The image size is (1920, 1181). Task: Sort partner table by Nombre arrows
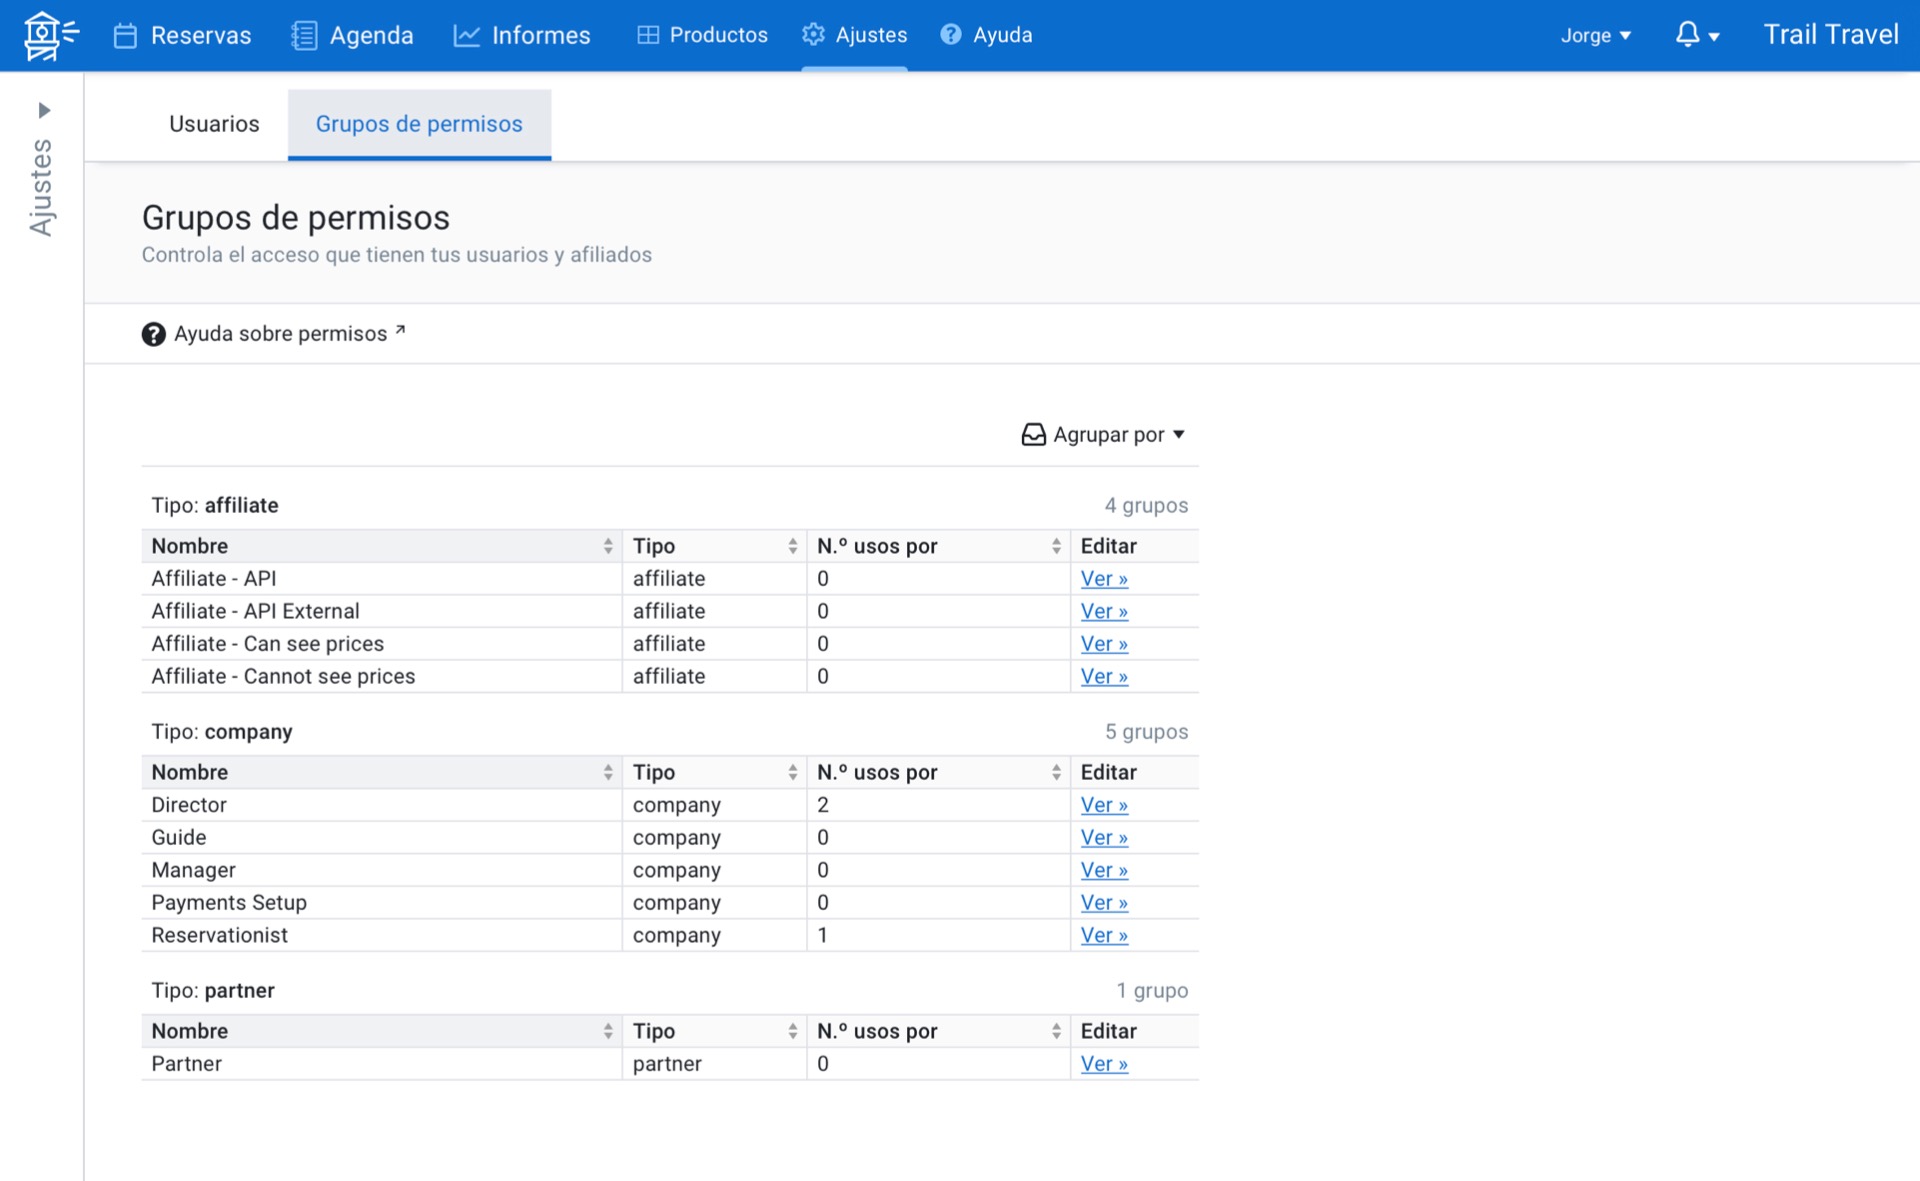pyautogui.click(x=608, y=1031)
